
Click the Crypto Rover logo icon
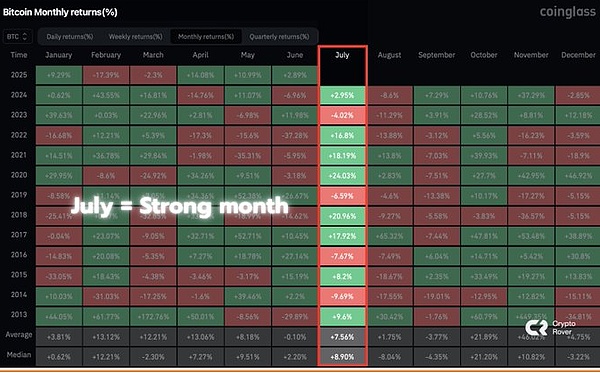[x=536, y=328]
